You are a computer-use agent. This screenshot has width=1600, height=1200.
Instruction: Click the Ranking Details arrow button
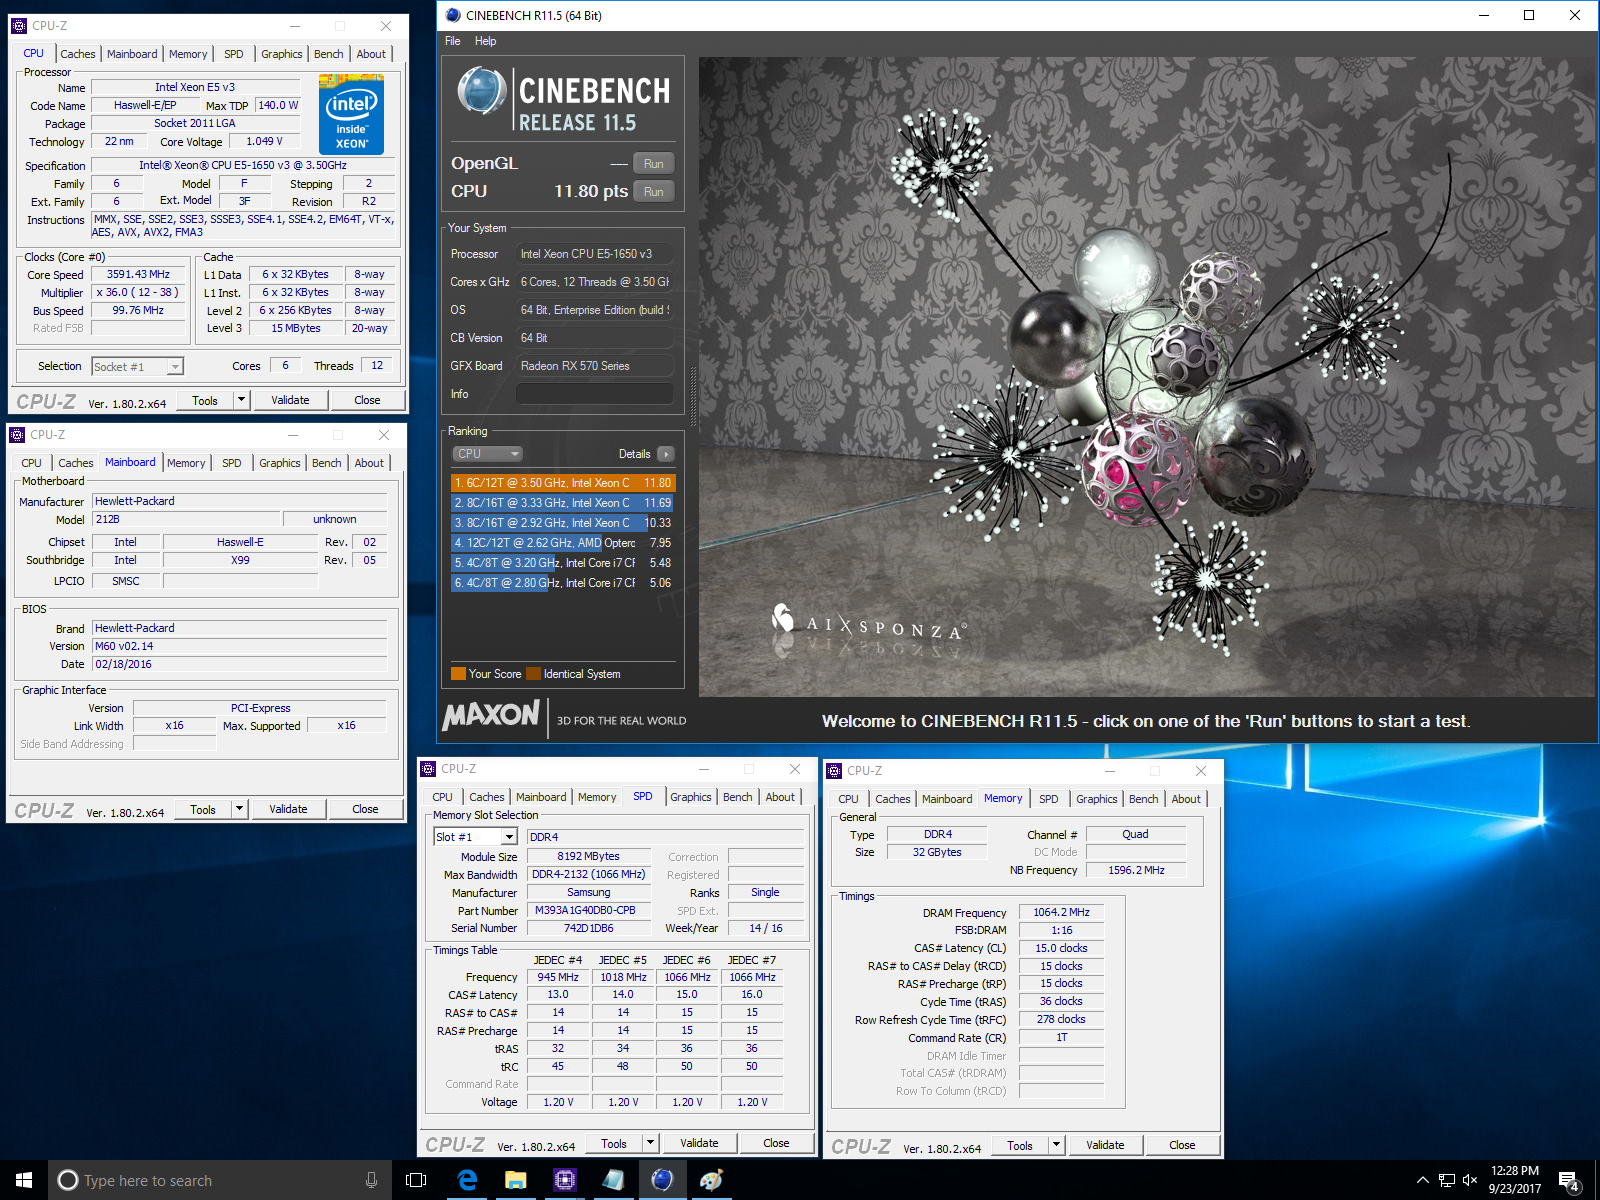666,454
